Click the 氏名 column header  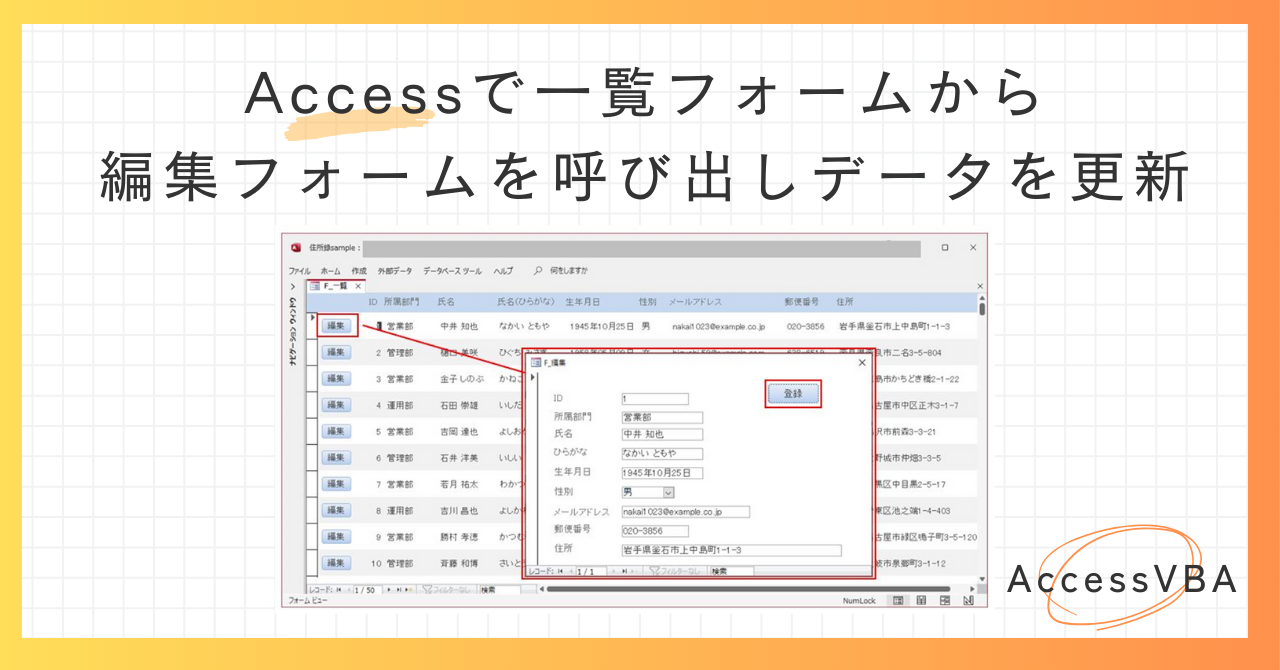(x=446, y=301)
